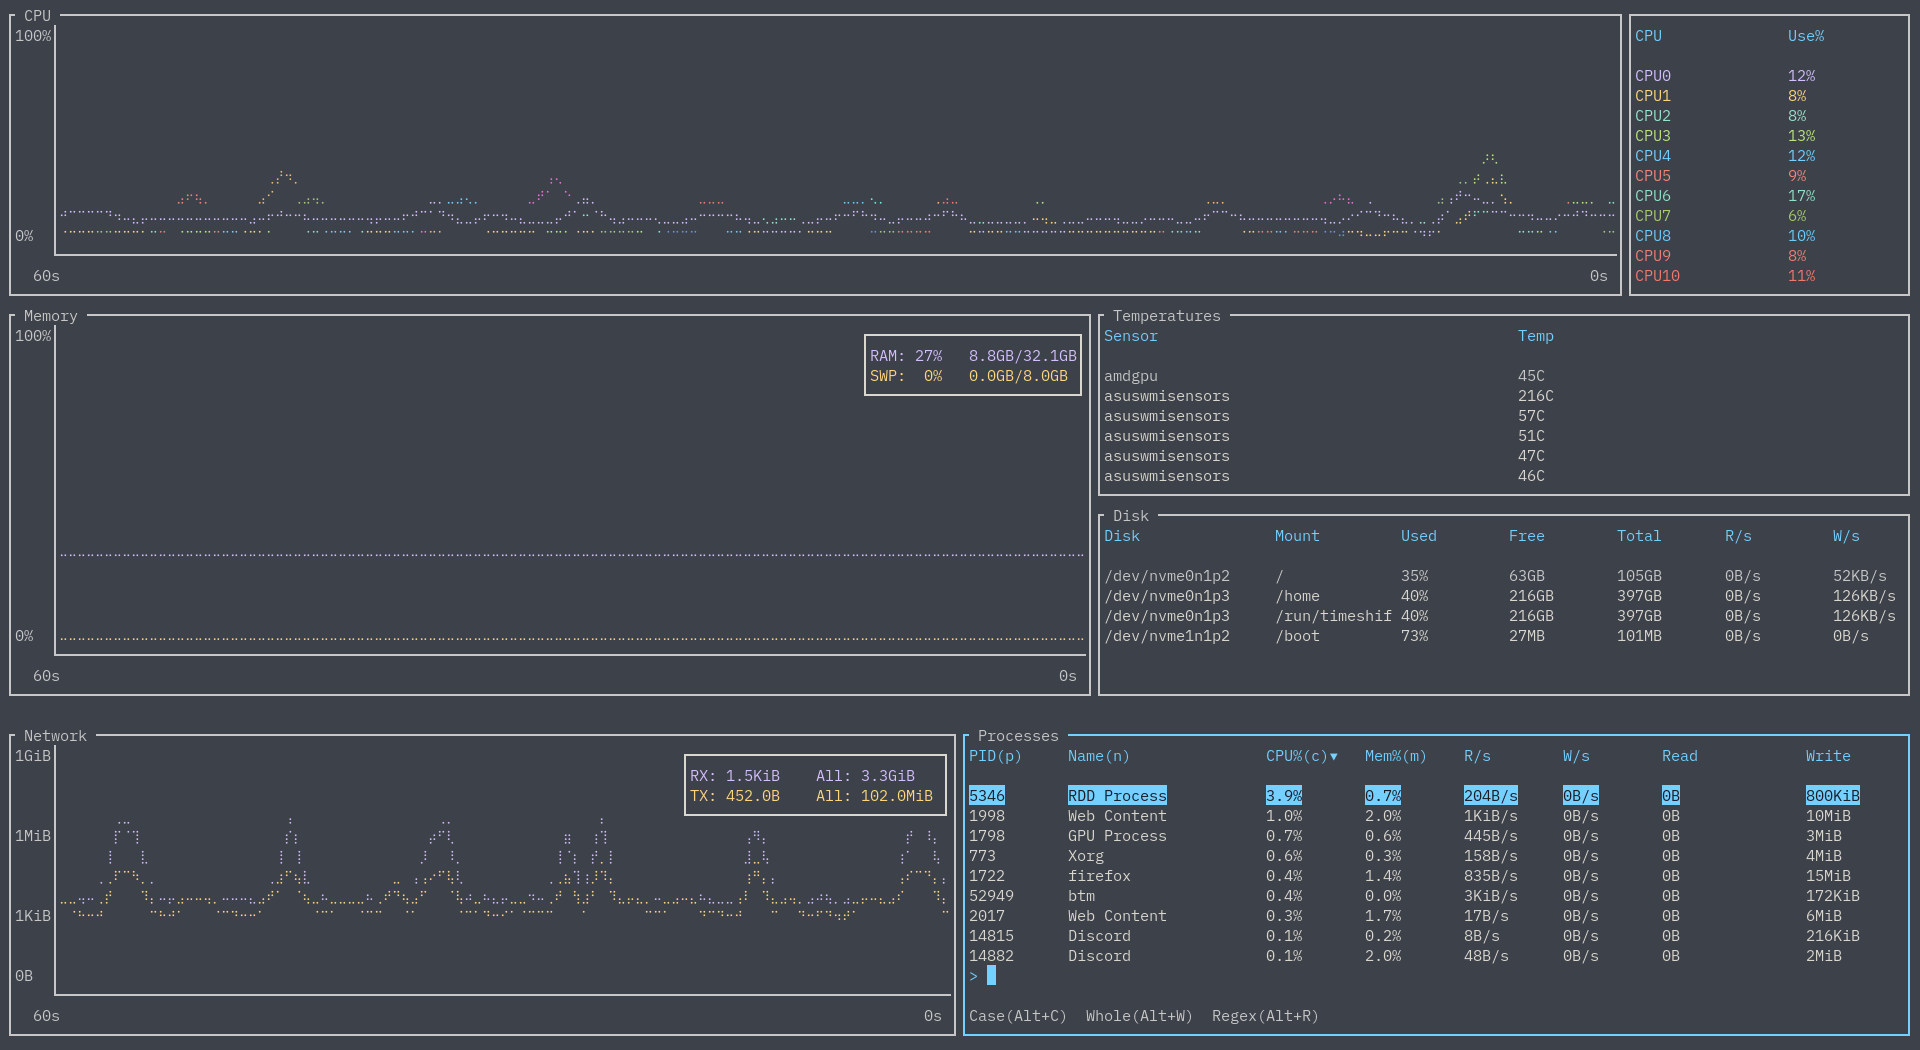The height and width of the screenshot is (1050, 1920).
Task: Click the Use% column header
Action: coord(1805,36)
